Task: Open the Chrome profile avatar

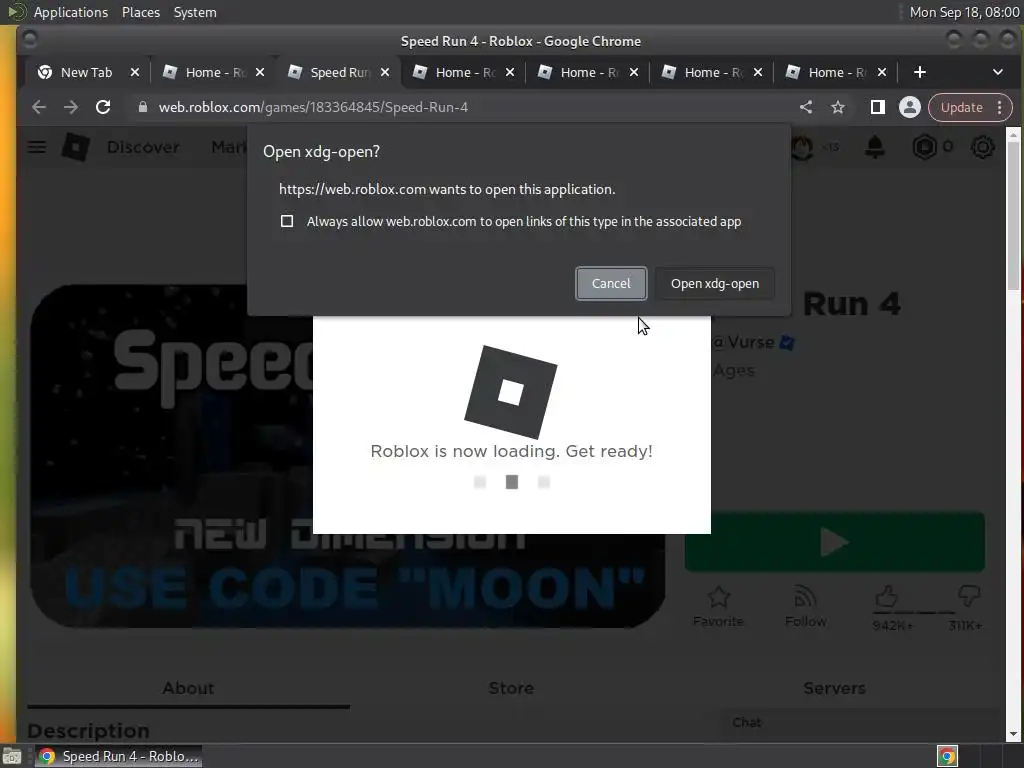Action: coord(909,107)
